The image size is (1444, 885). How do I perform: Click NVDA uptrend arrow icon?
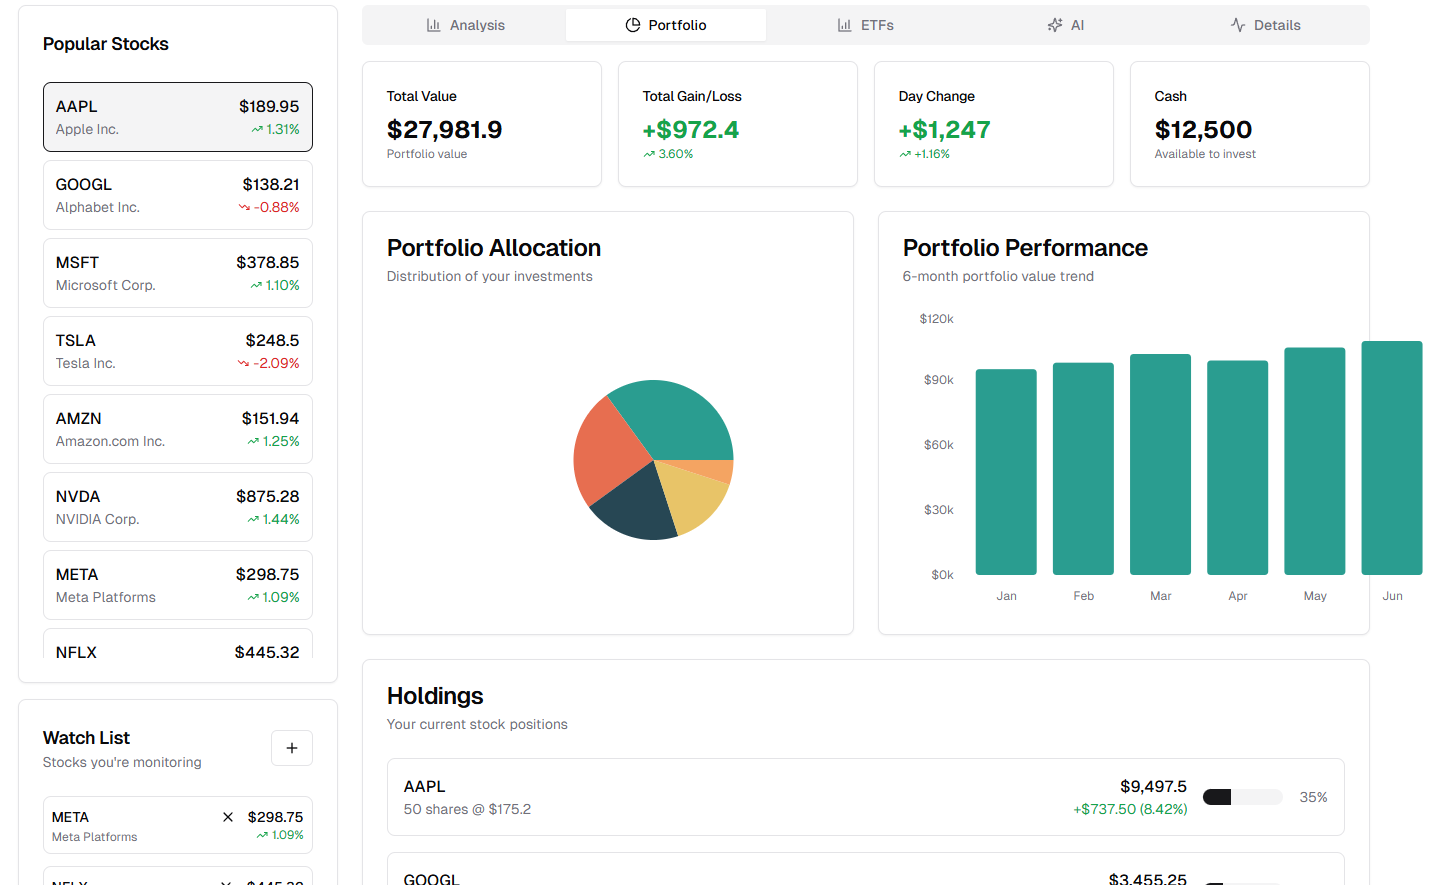click(x=253, y=520)
